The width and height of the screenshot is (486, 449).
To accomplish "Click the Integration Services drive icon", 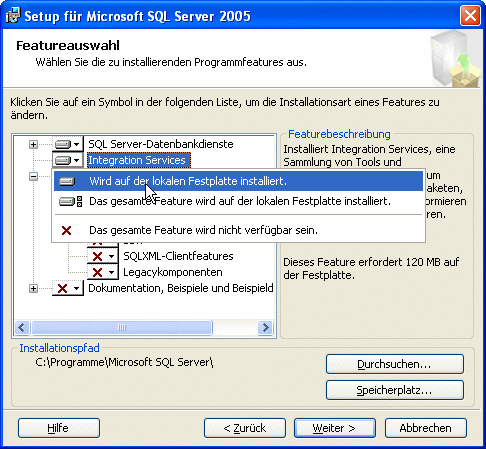I will [63, 160].
